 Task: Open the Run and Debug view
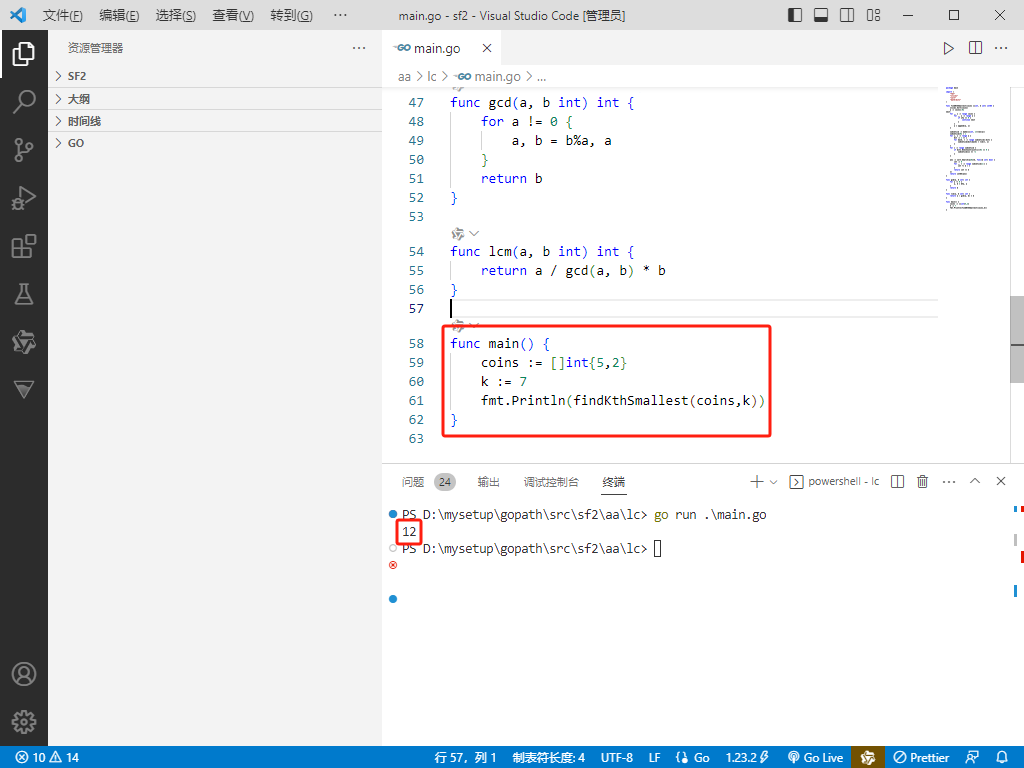24,198
